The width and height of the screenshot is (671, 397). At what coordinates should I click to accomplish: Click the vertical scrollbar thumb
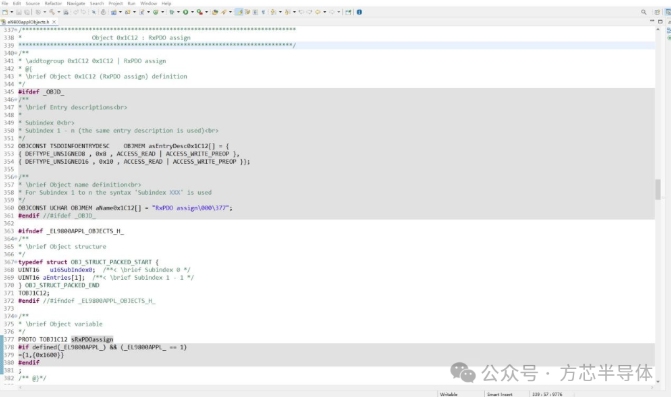(657, 190)
